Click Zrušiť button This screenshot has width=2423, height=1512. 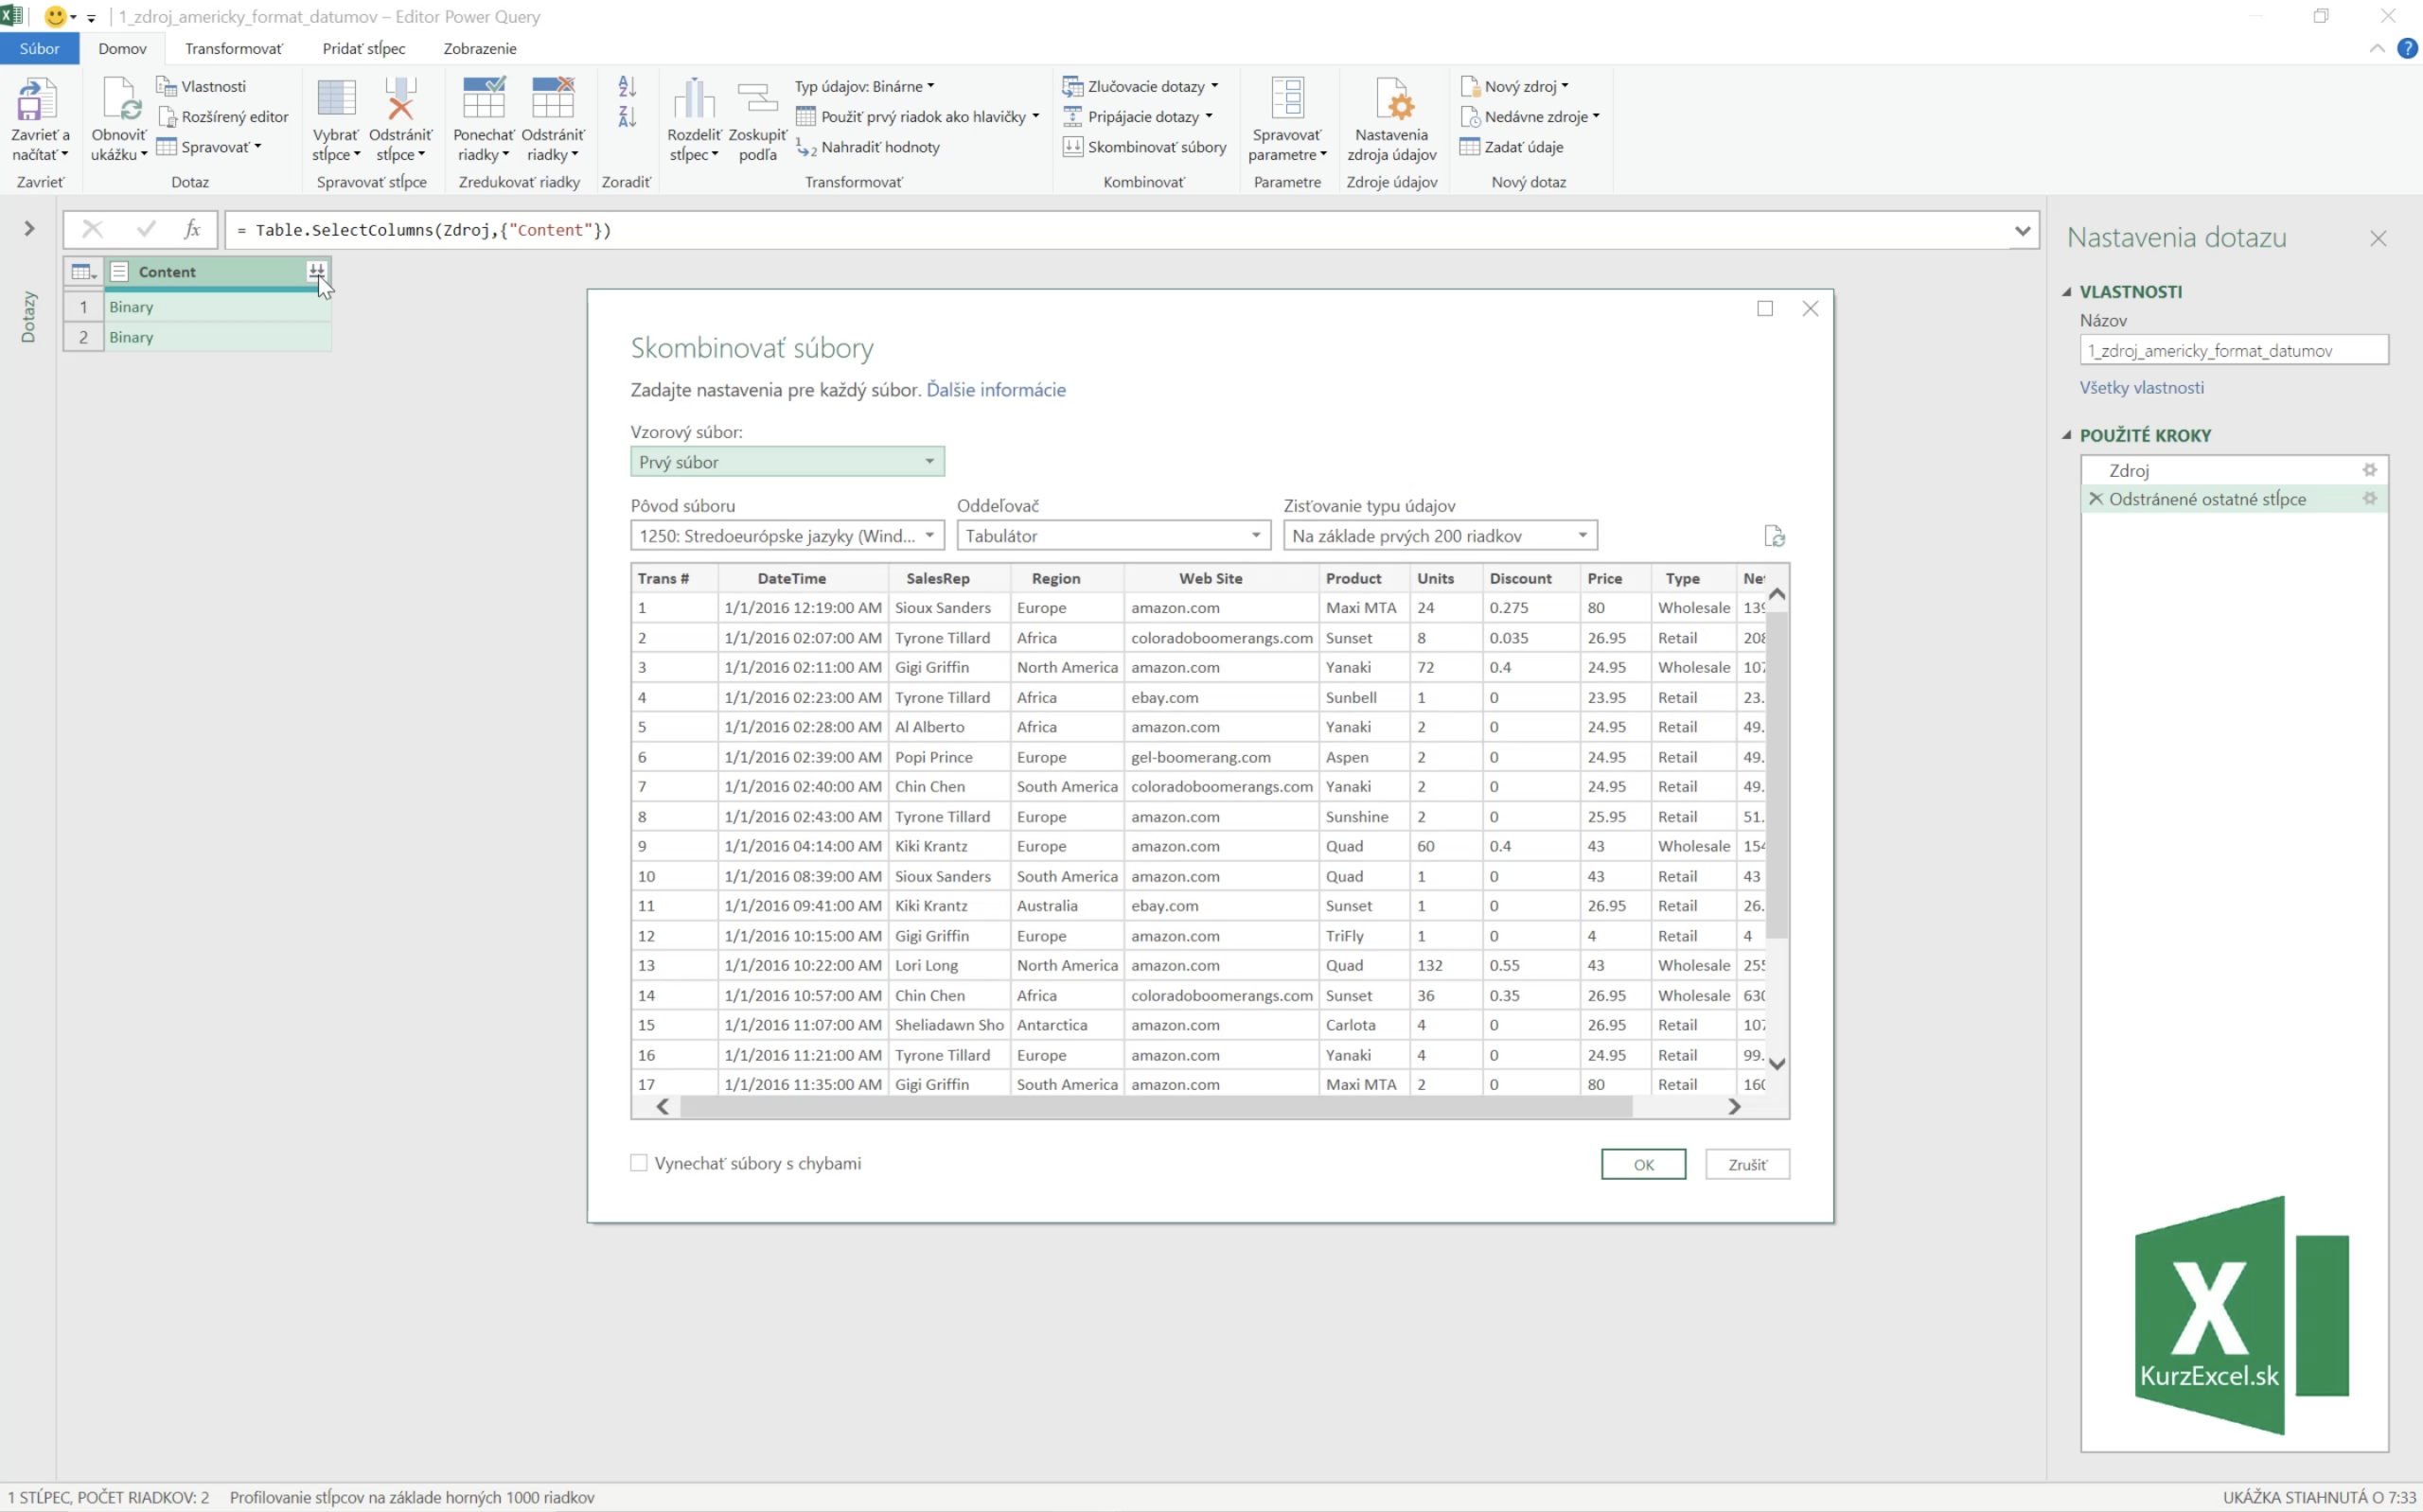pos(1747,1164)
